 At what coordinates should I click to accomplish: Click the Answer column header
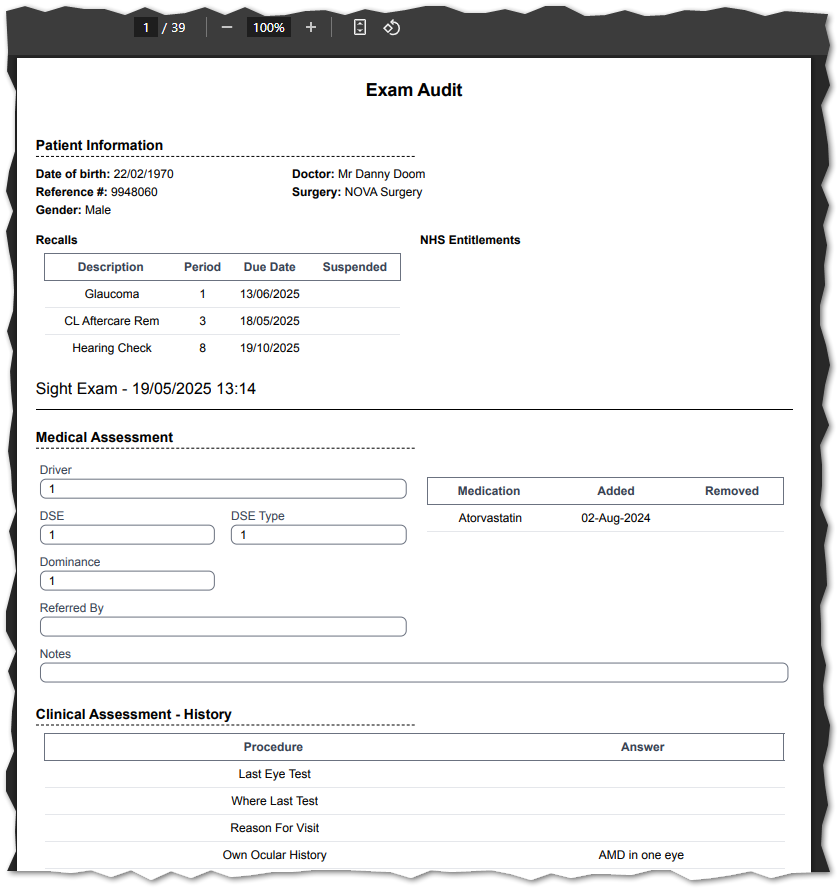(x=642, y=747)
